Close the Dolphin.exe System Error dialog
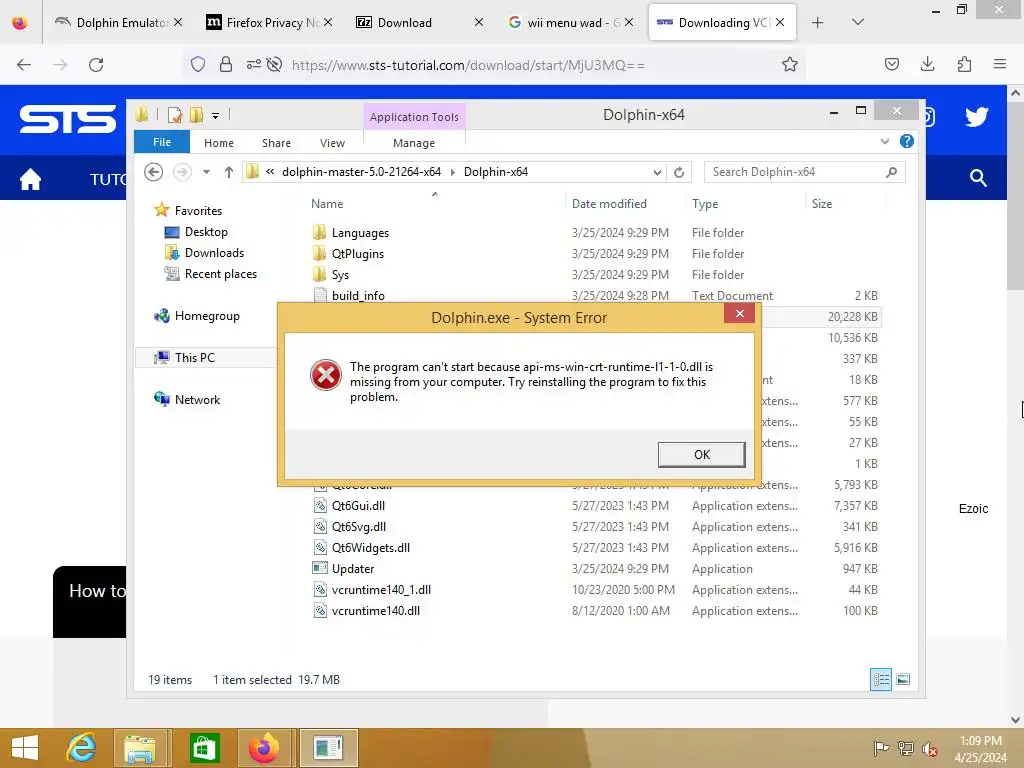 (739, 313)
